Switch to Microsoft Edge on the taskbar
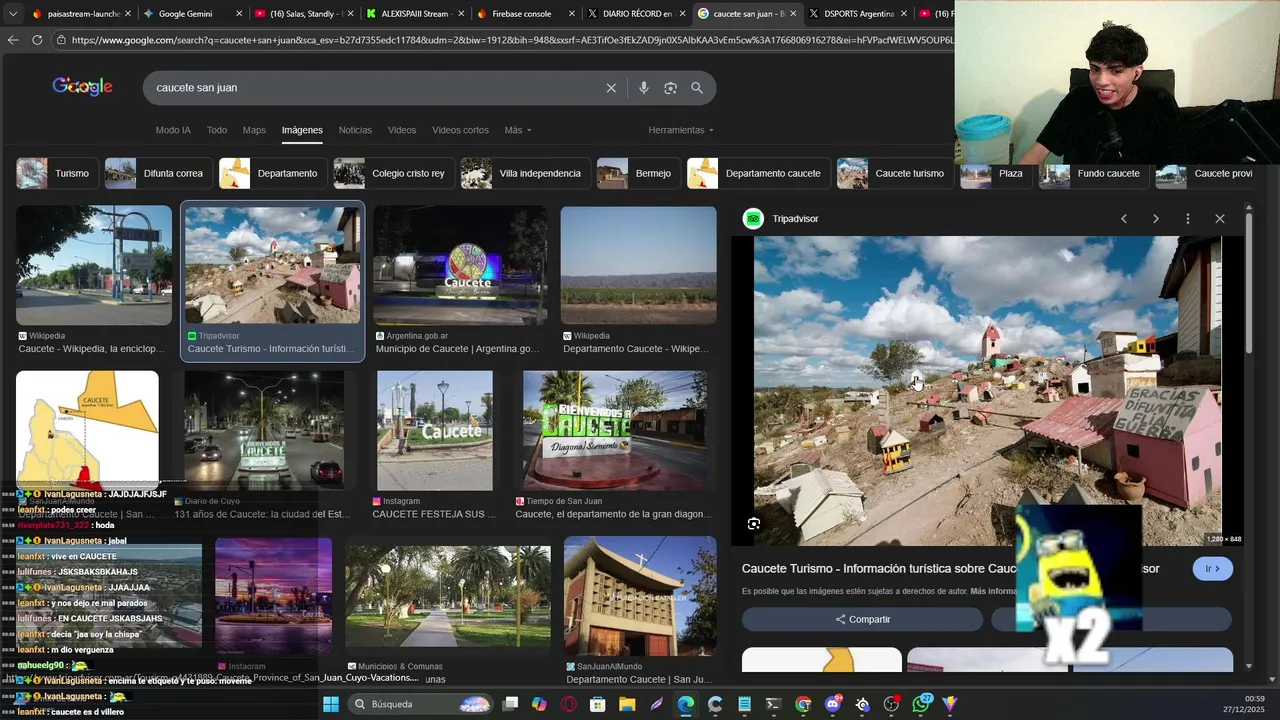Image resolution: width=1280 pixels, height=720 pixels. click(686, 704)
